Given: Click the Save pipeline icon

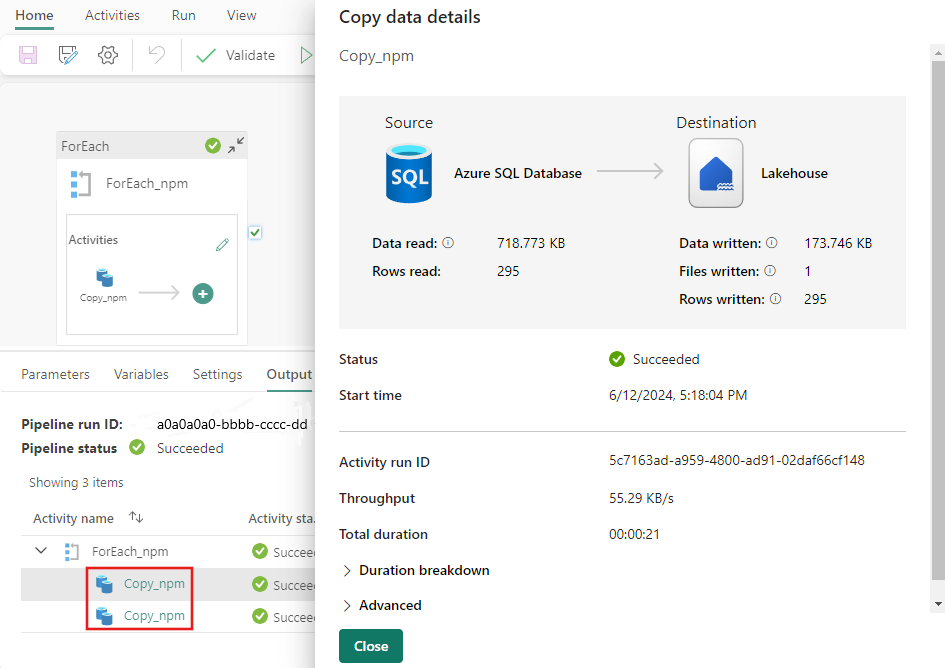Looking at the screenshot, I should click(x=28, y=55).
